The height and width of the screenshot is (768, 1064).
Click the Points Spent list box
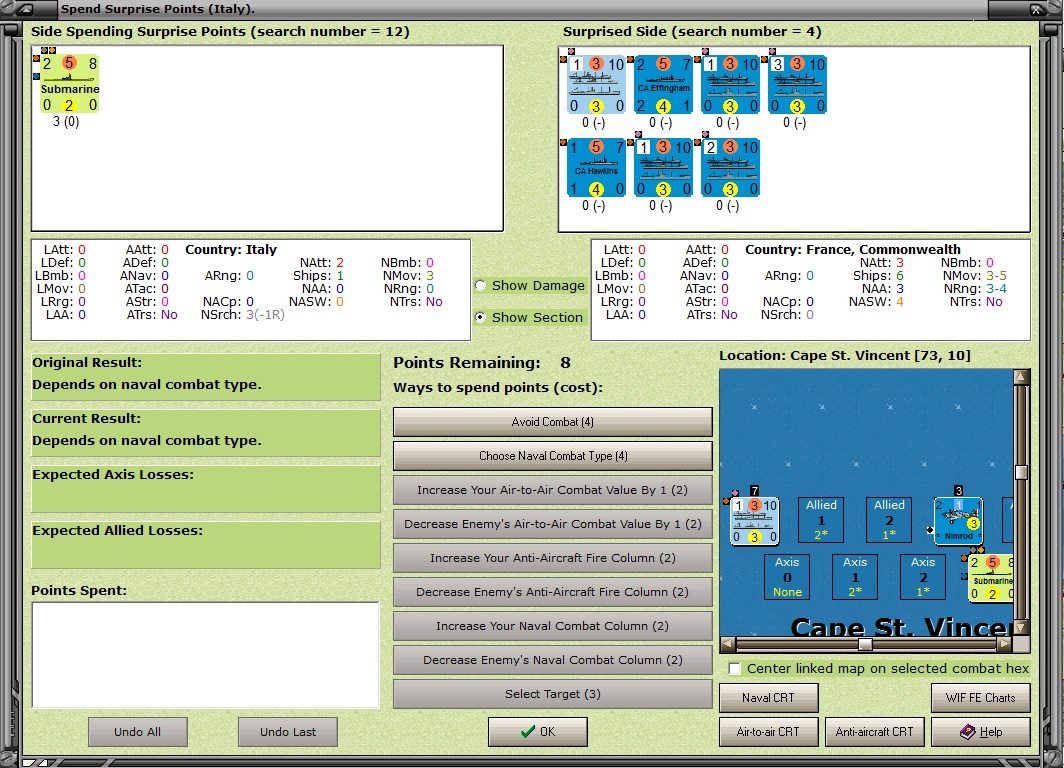click(205, 655)
